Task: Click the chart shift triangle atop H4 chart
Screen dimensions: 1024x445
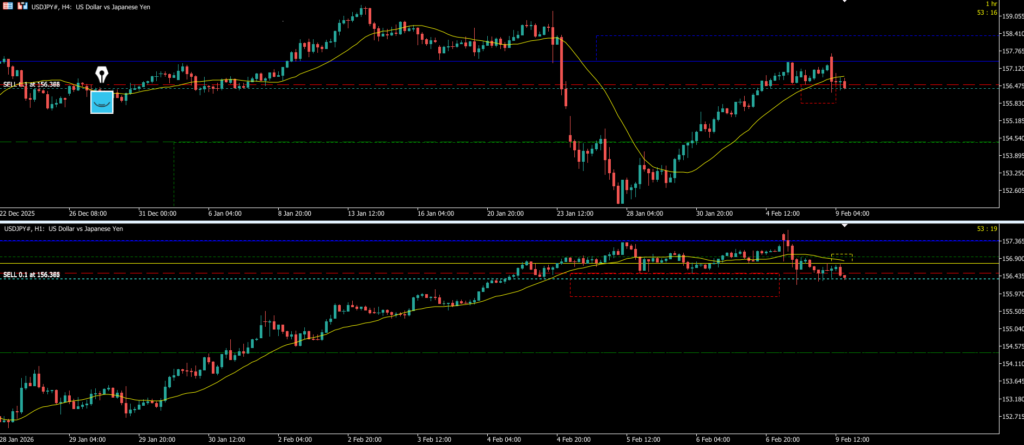Action: [x=847, y=2]
